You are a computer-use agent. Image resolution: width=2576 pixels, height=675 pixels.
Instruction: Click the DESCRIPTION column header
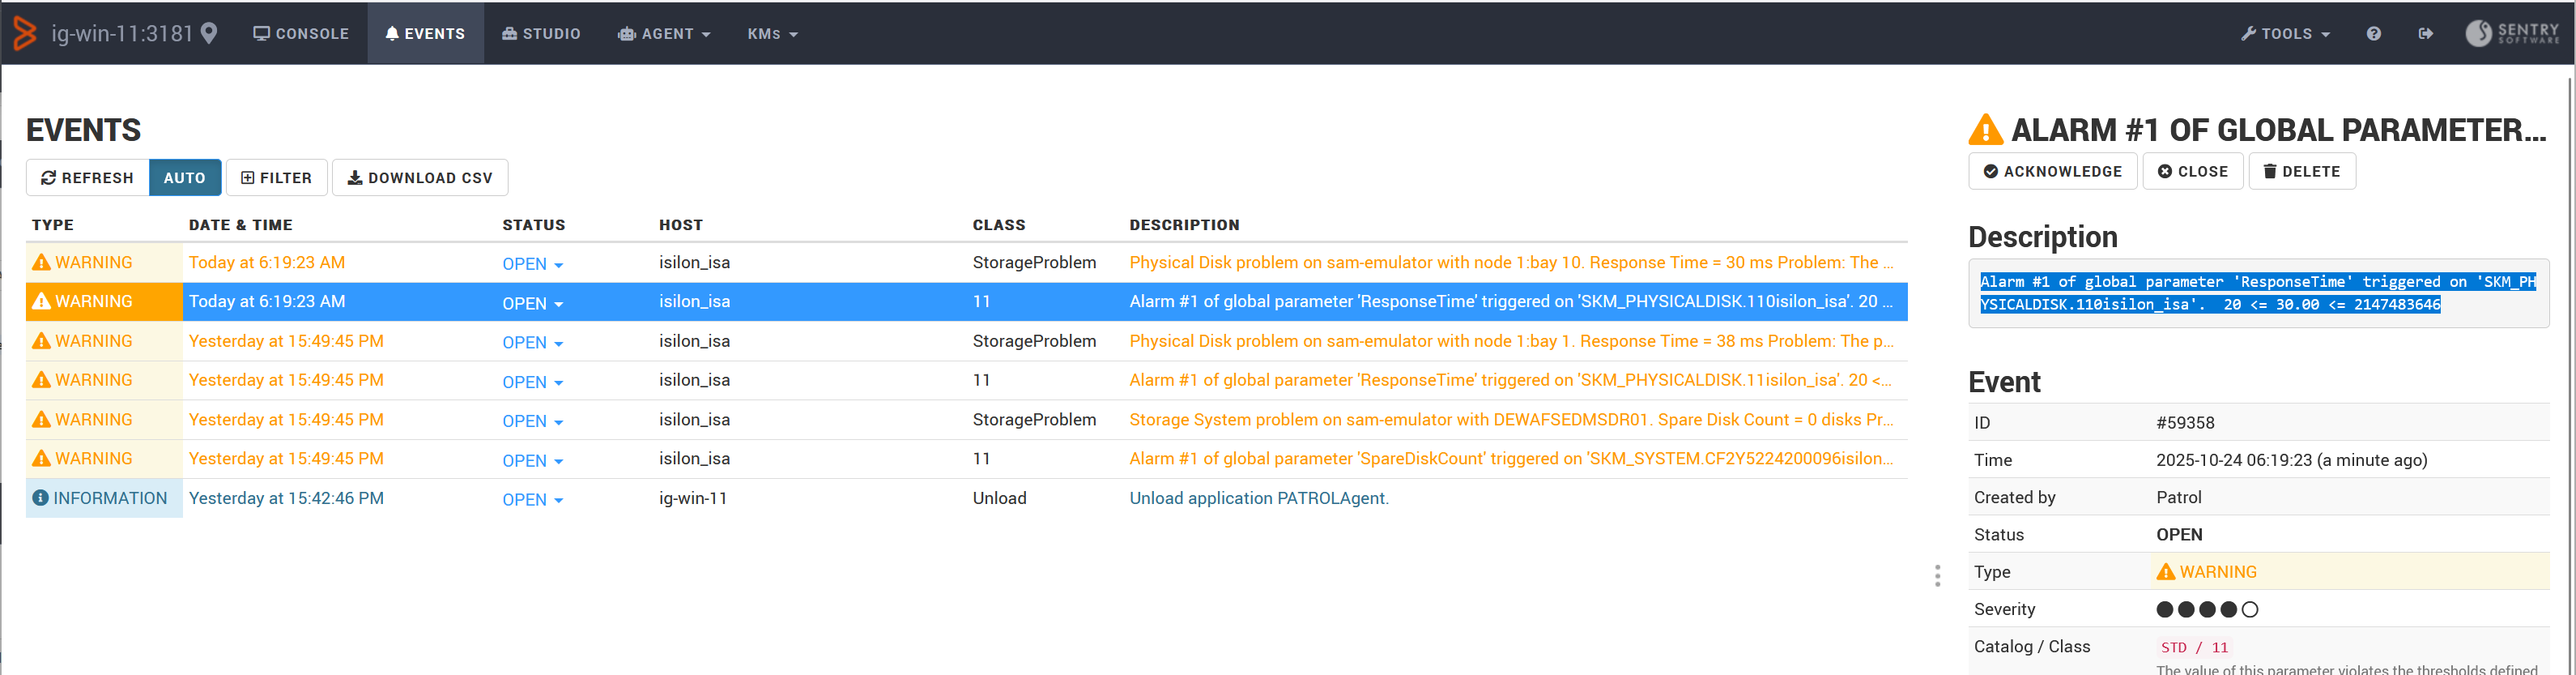1184,225
